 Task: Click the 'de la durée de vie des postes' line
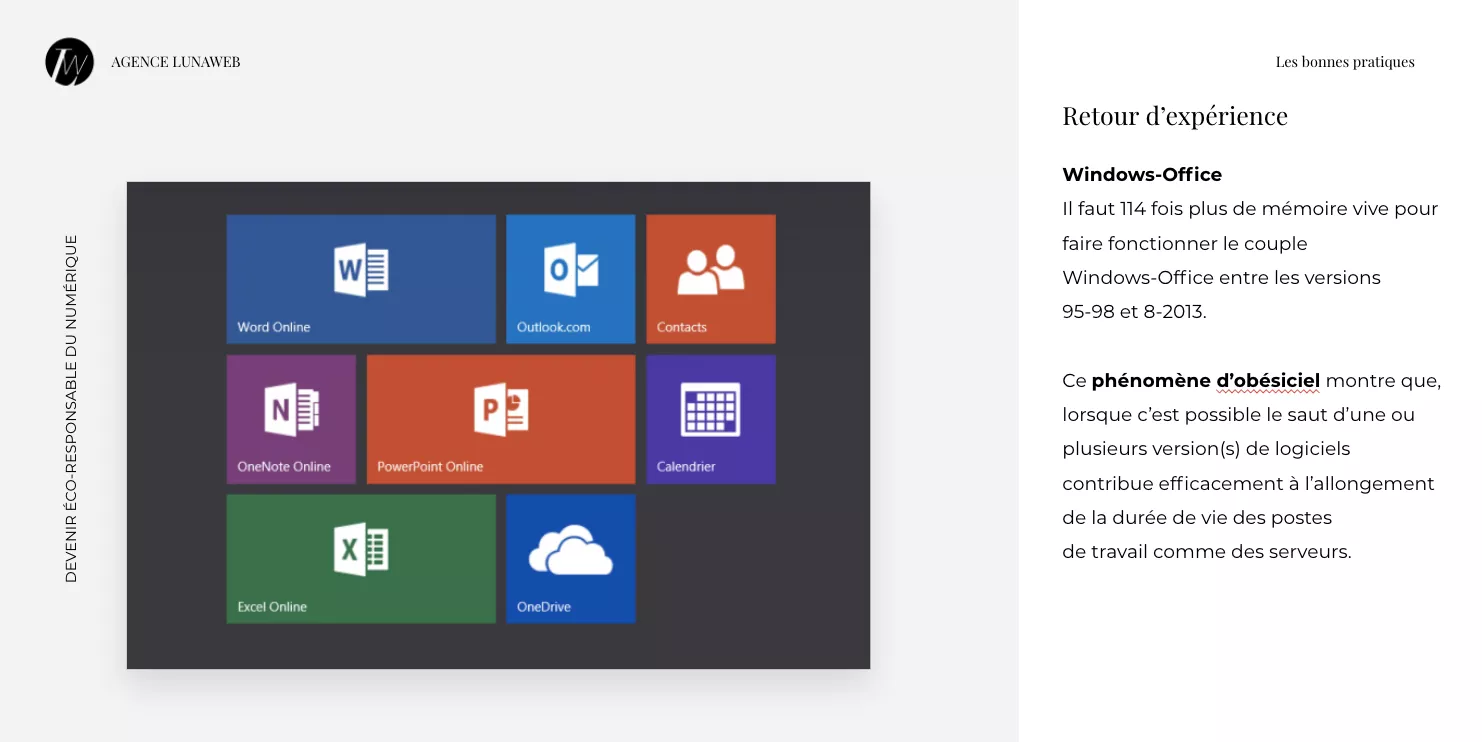pyautogui.click(x=1197, y=517)
